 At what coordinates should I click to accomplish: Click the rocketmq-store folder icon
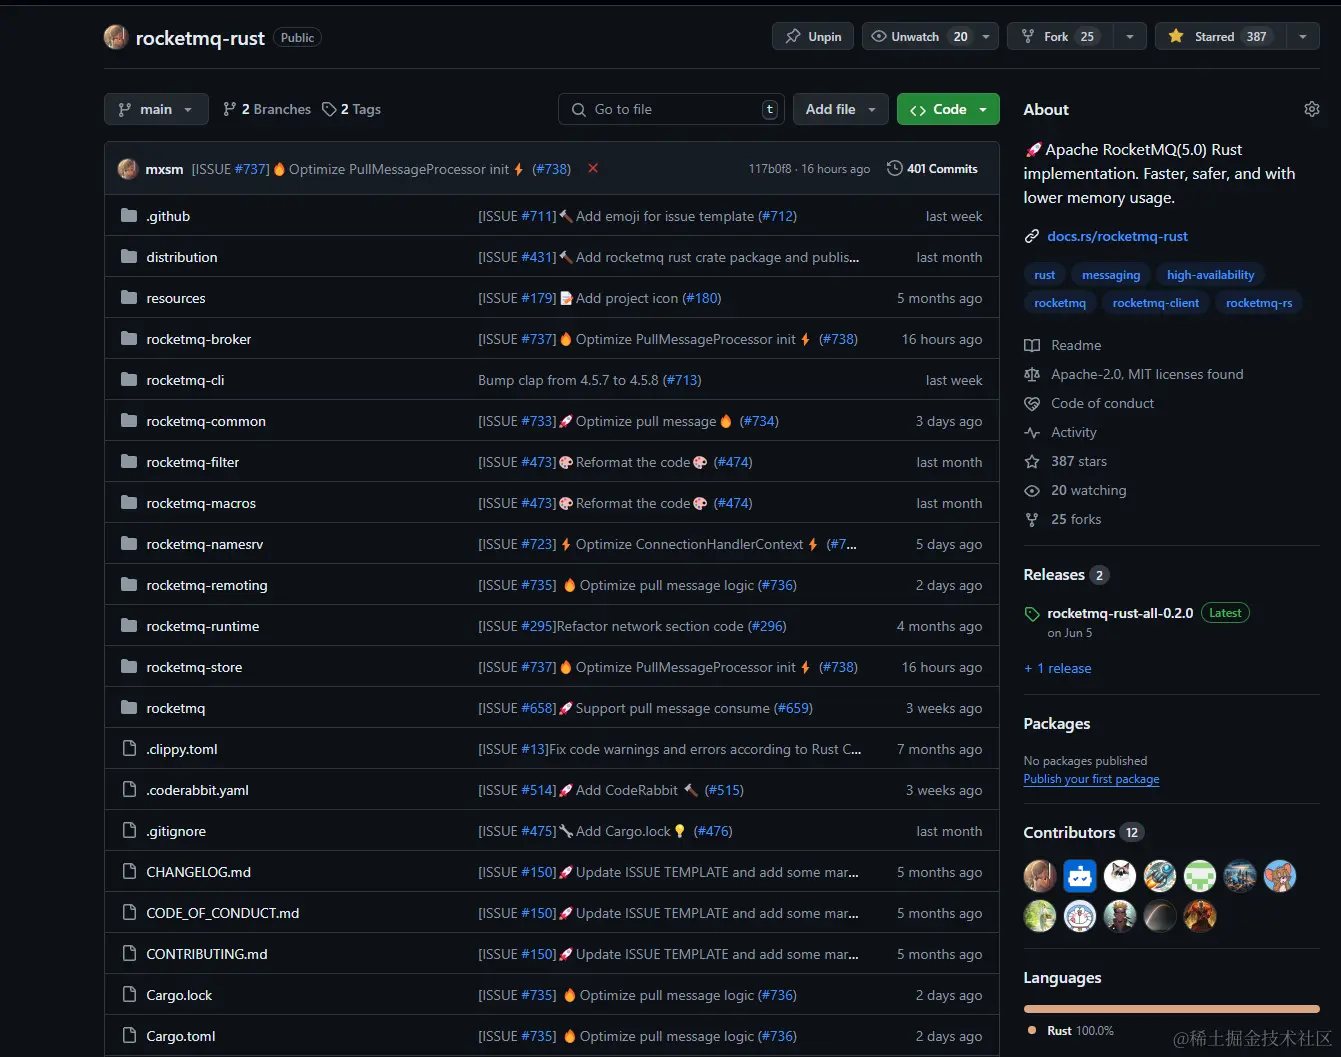point(129,667)
